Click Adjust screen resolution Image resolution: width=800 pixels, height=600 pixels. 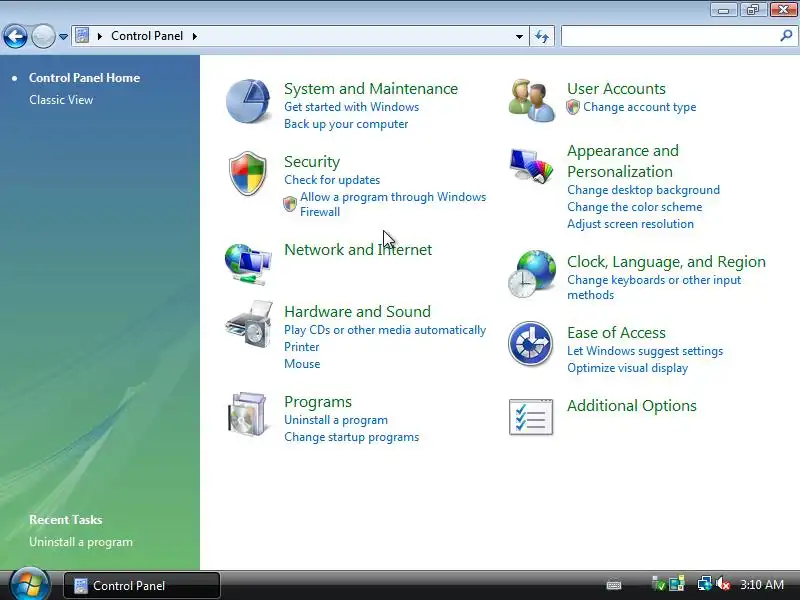(631, 224)
